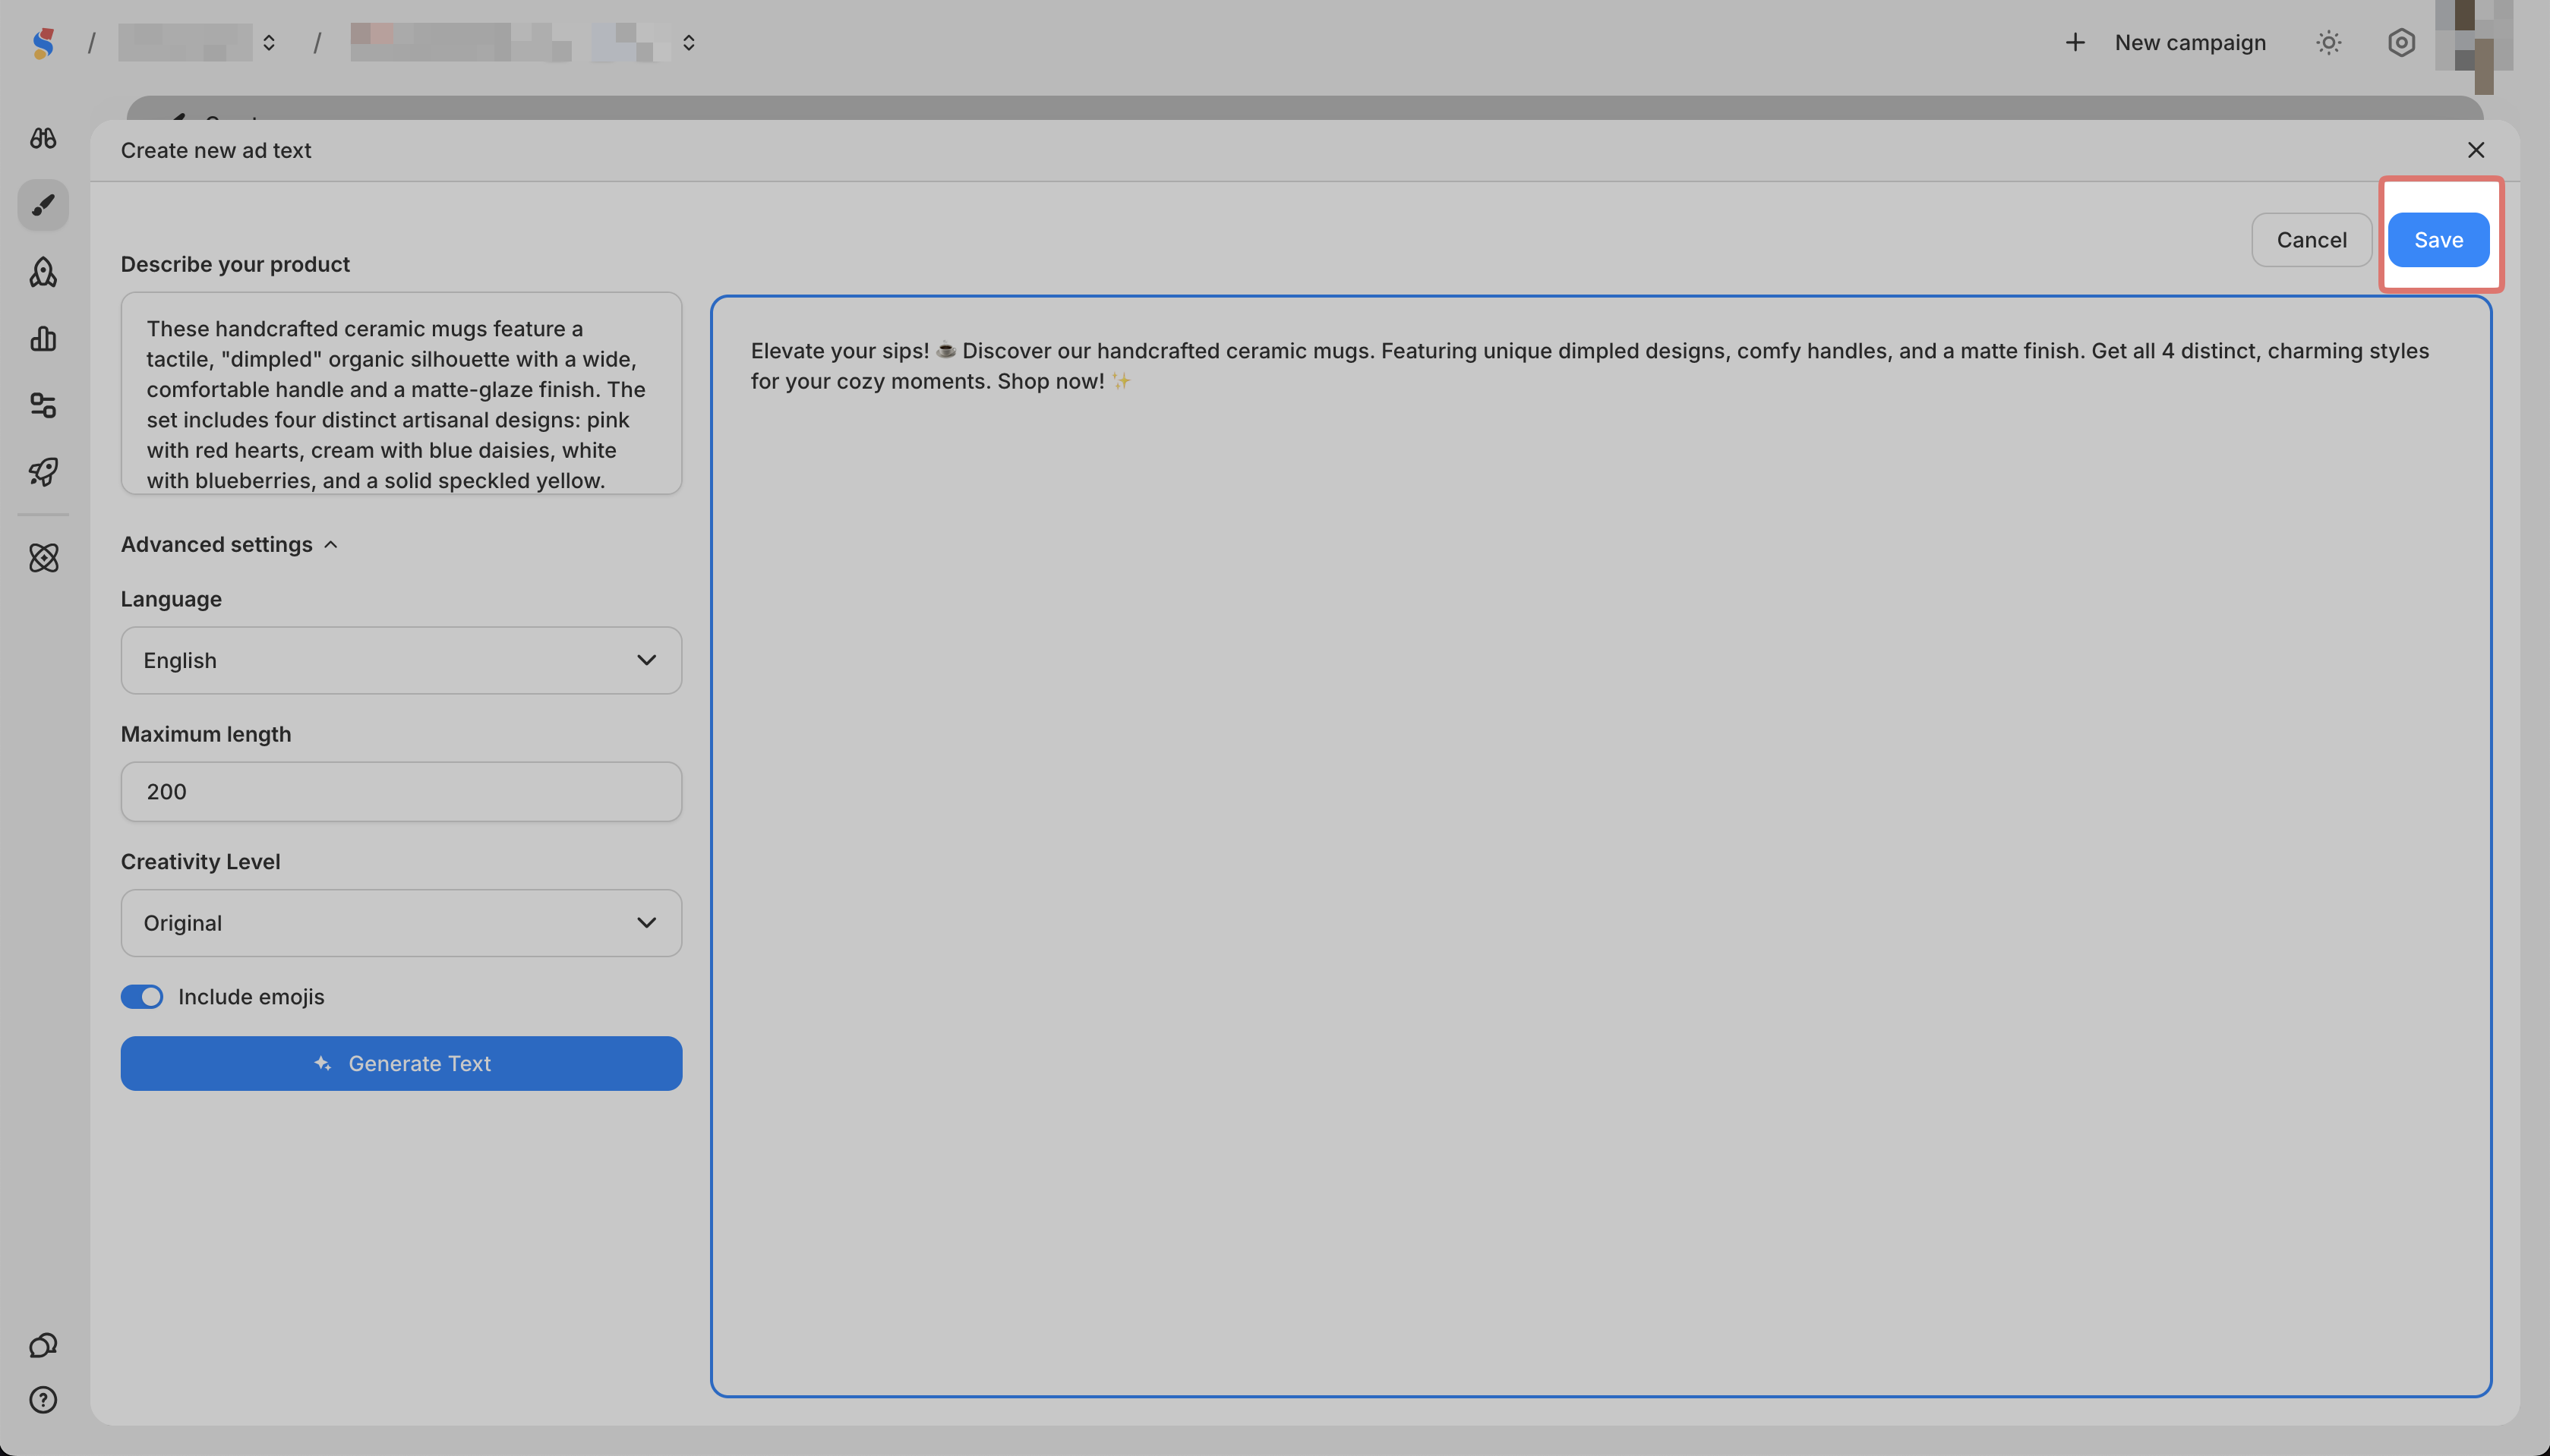Save the generated ad text
Image resolution: width=2550 pixels, height=1456 pixels.
click(2438, 240)
